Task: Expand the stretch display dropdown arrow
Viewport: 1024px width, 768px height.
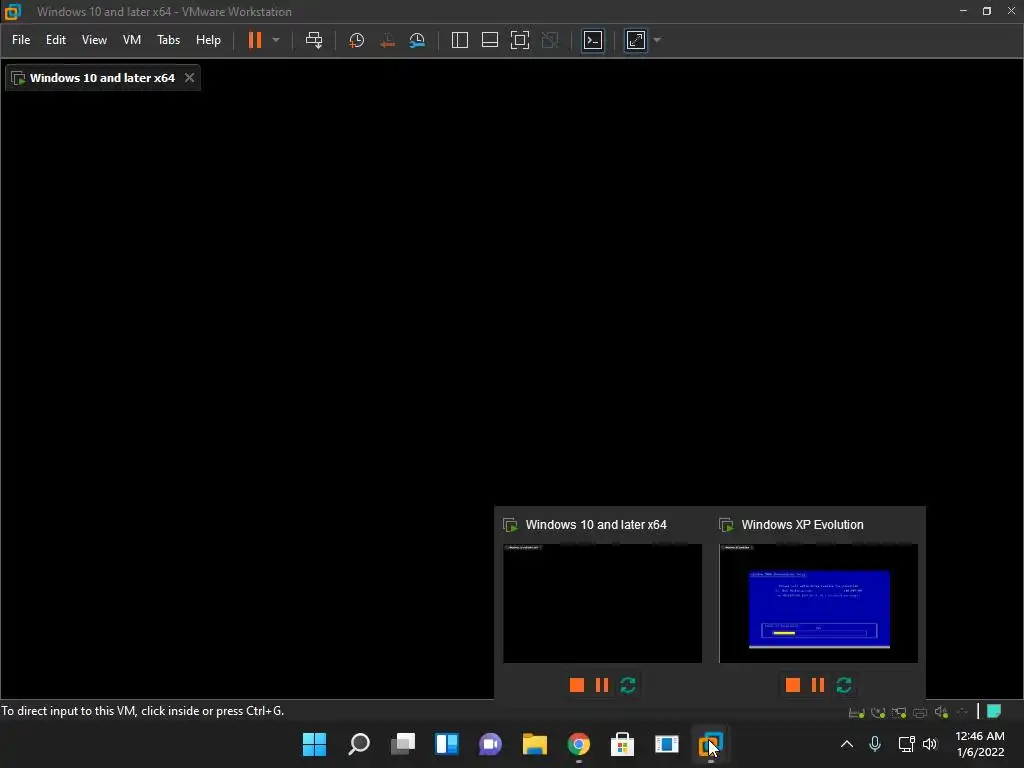Action: 657,40
